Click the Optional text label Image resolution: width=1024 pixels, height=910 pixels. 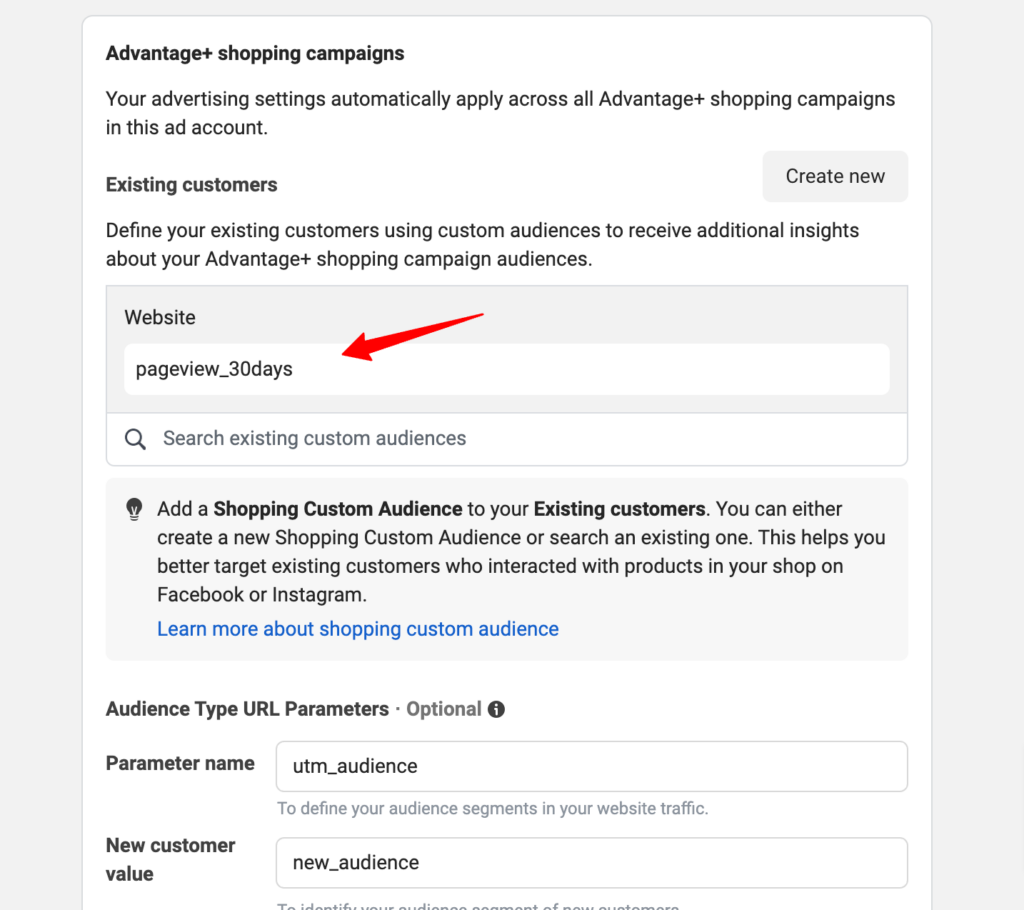click(x=444, y=709)
